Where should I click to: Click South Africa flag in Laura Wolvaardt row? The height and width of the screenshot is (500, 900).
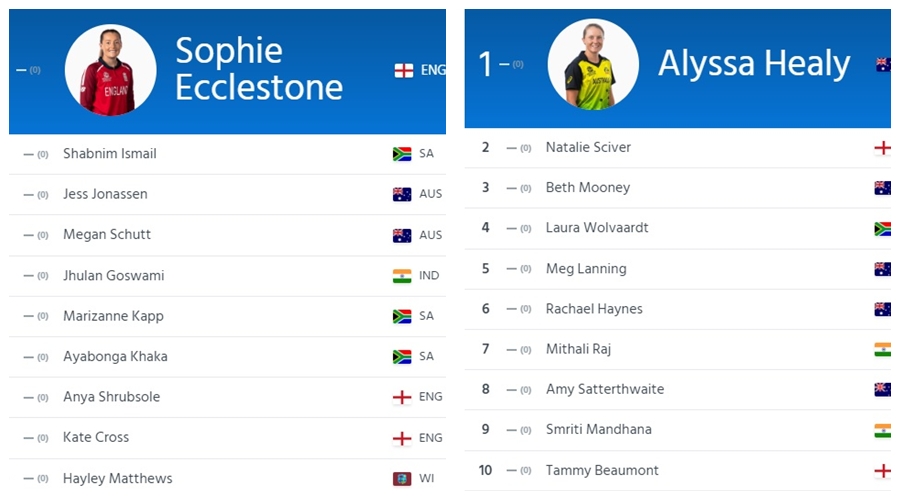point(882,228)
